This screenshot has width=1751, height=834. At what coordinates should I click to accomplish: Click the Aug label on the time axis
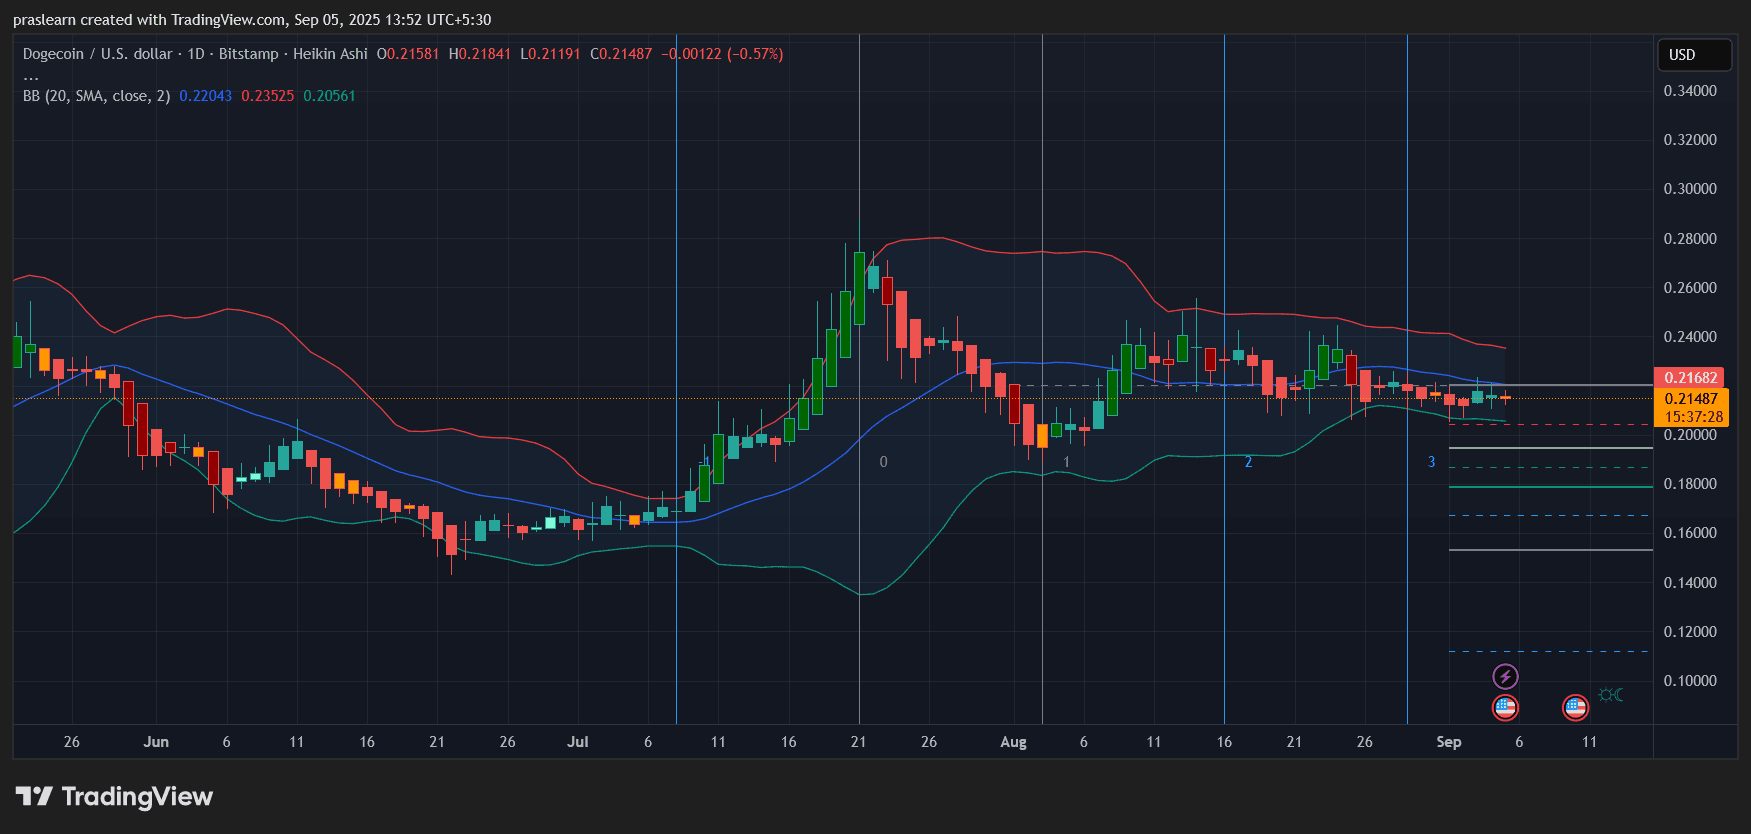pos(1013,742)
